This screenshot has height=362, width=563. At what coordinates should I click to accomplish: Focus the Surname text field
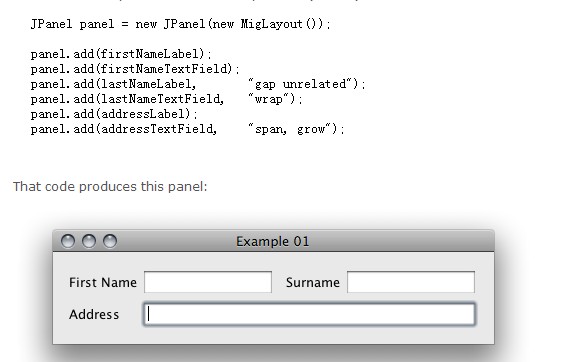coord(411,282)
